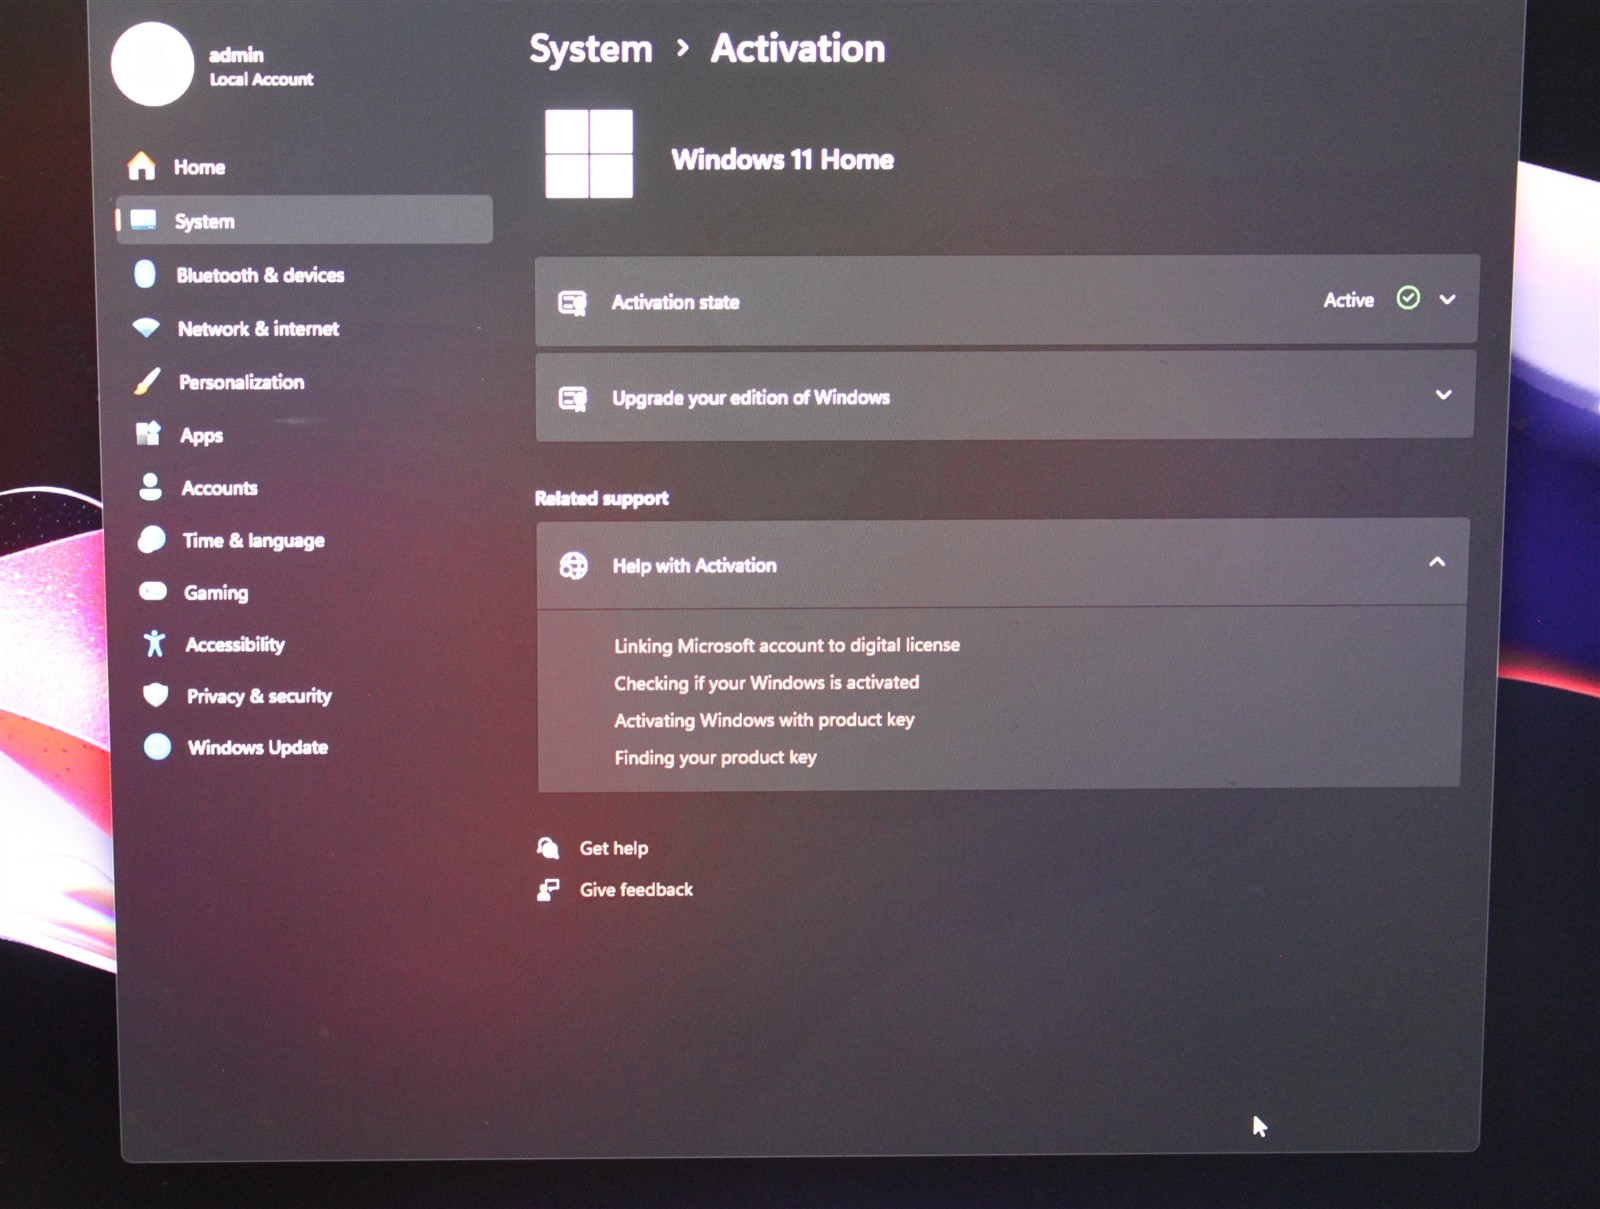
Task: Click the admin account name
Action: [236, 54]
